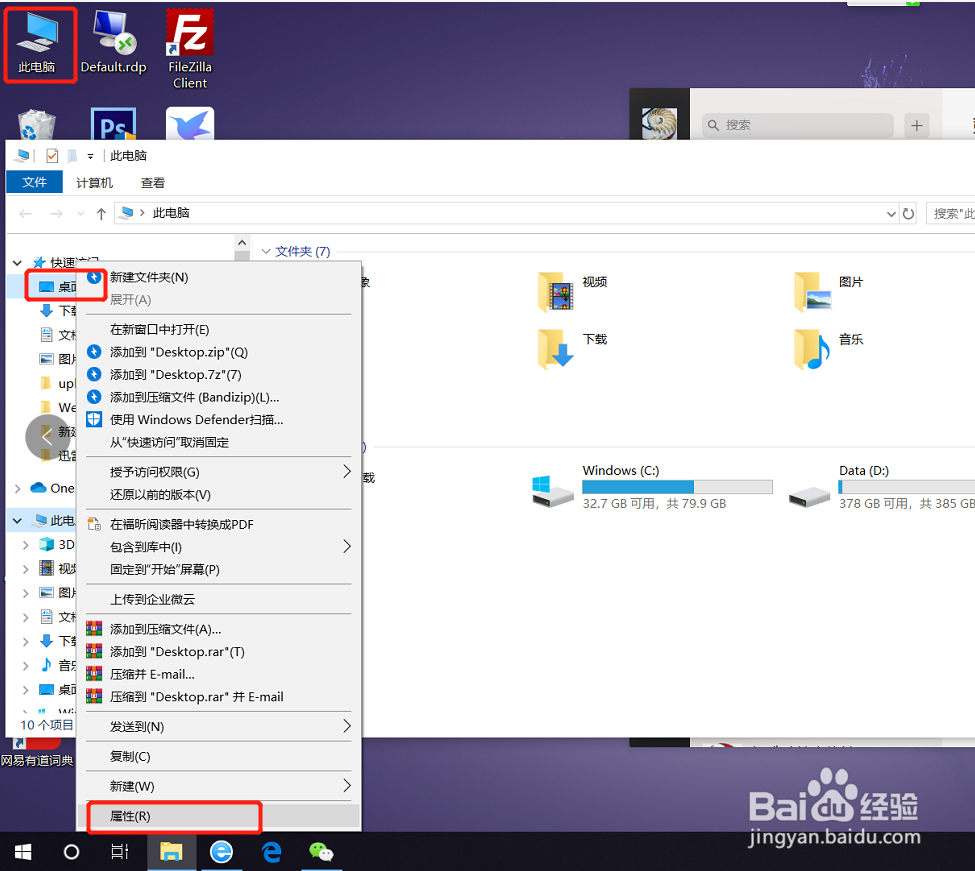This screenshot has width=975, height=871.
Task: Select 复制(C) in context menu
Action: click(218, 757)
